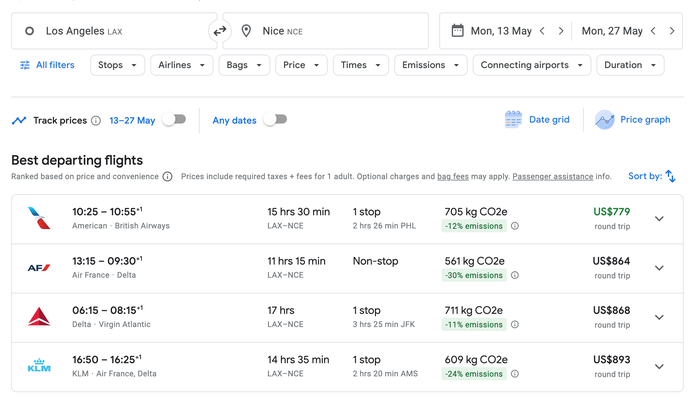
Task: Turn on Any dates price tracking
Action: [275, 120]
